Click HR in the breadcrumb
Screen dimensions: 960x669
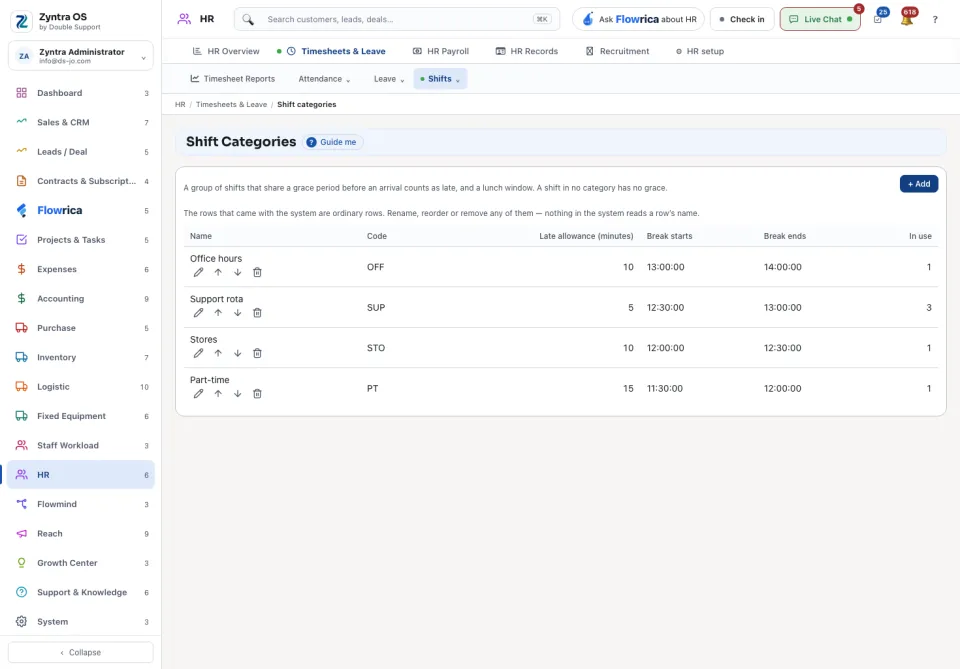click(x=180, y=105)
